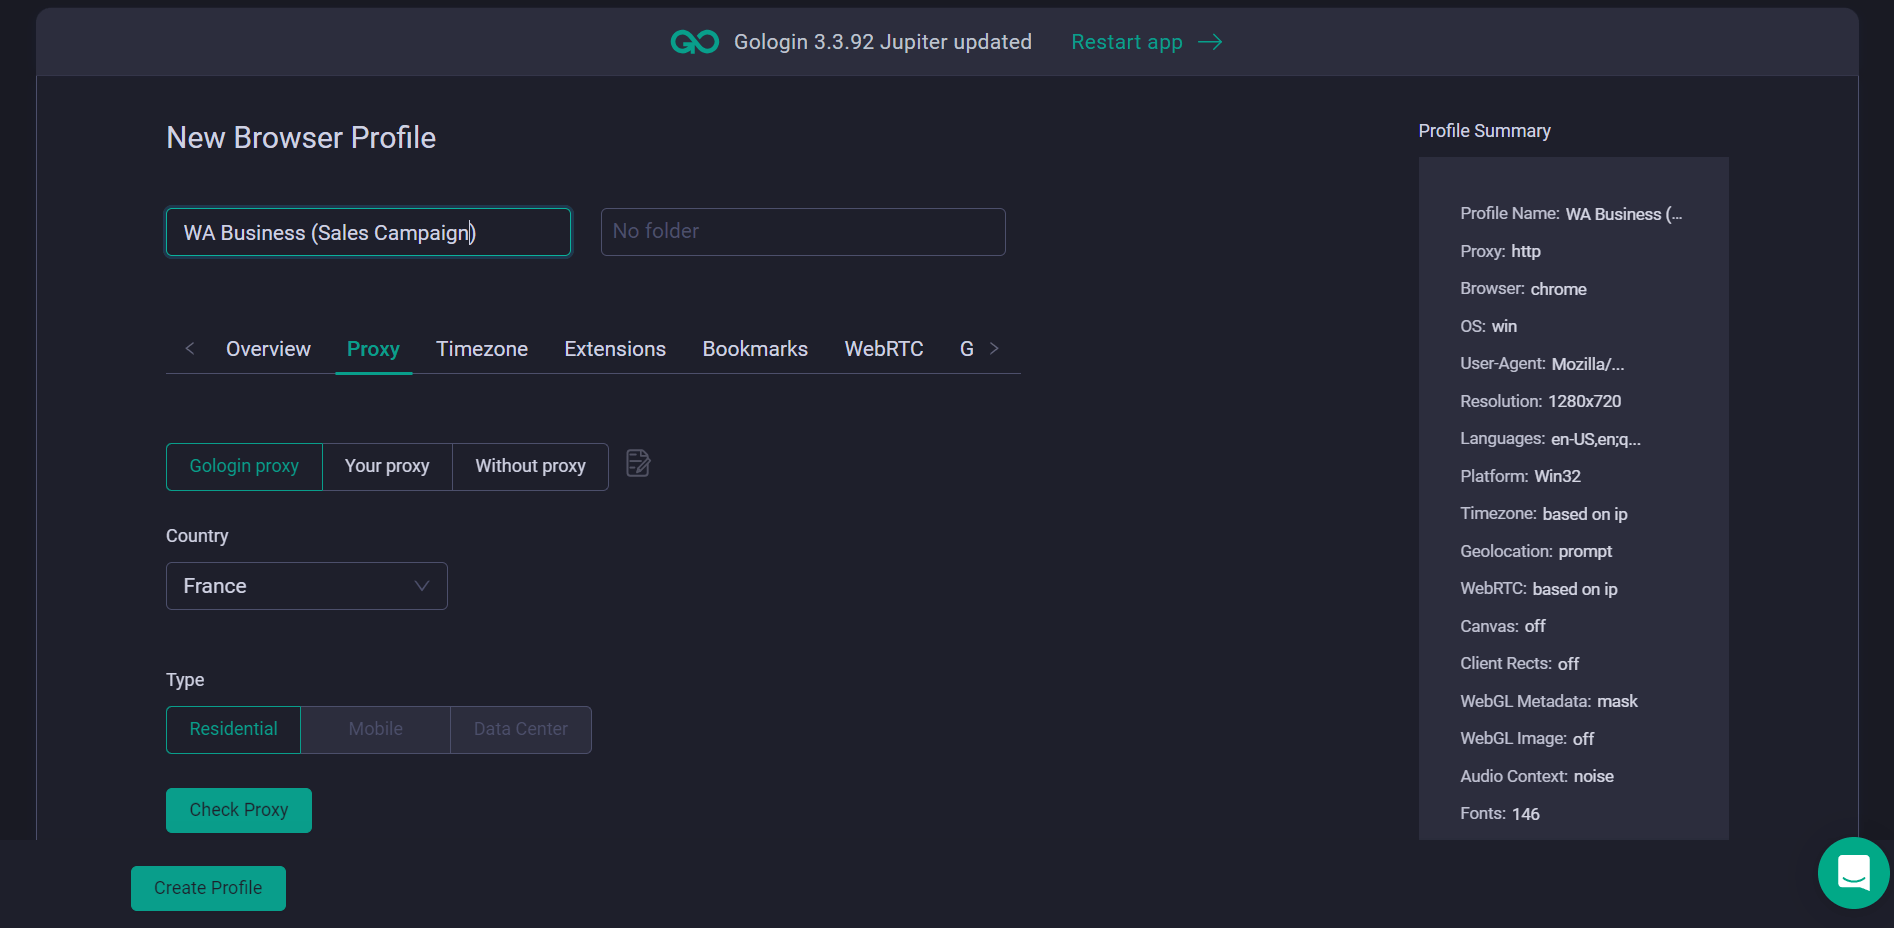Click the Restart app link
Screen dimensions: 1894x928
pos(1127,42)
